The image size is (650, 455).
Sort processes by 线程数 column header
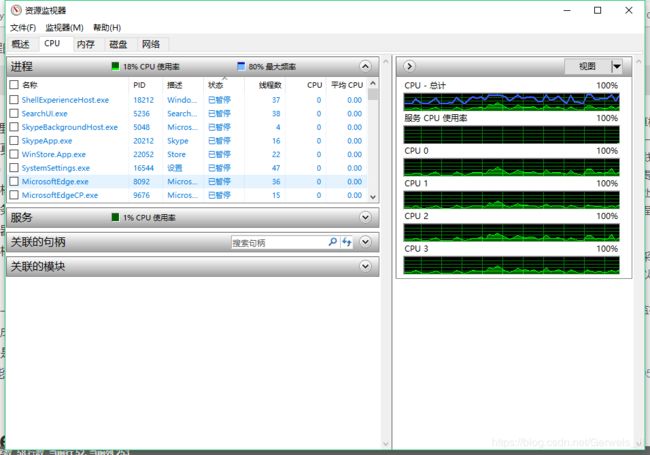[x=270, y=85]
